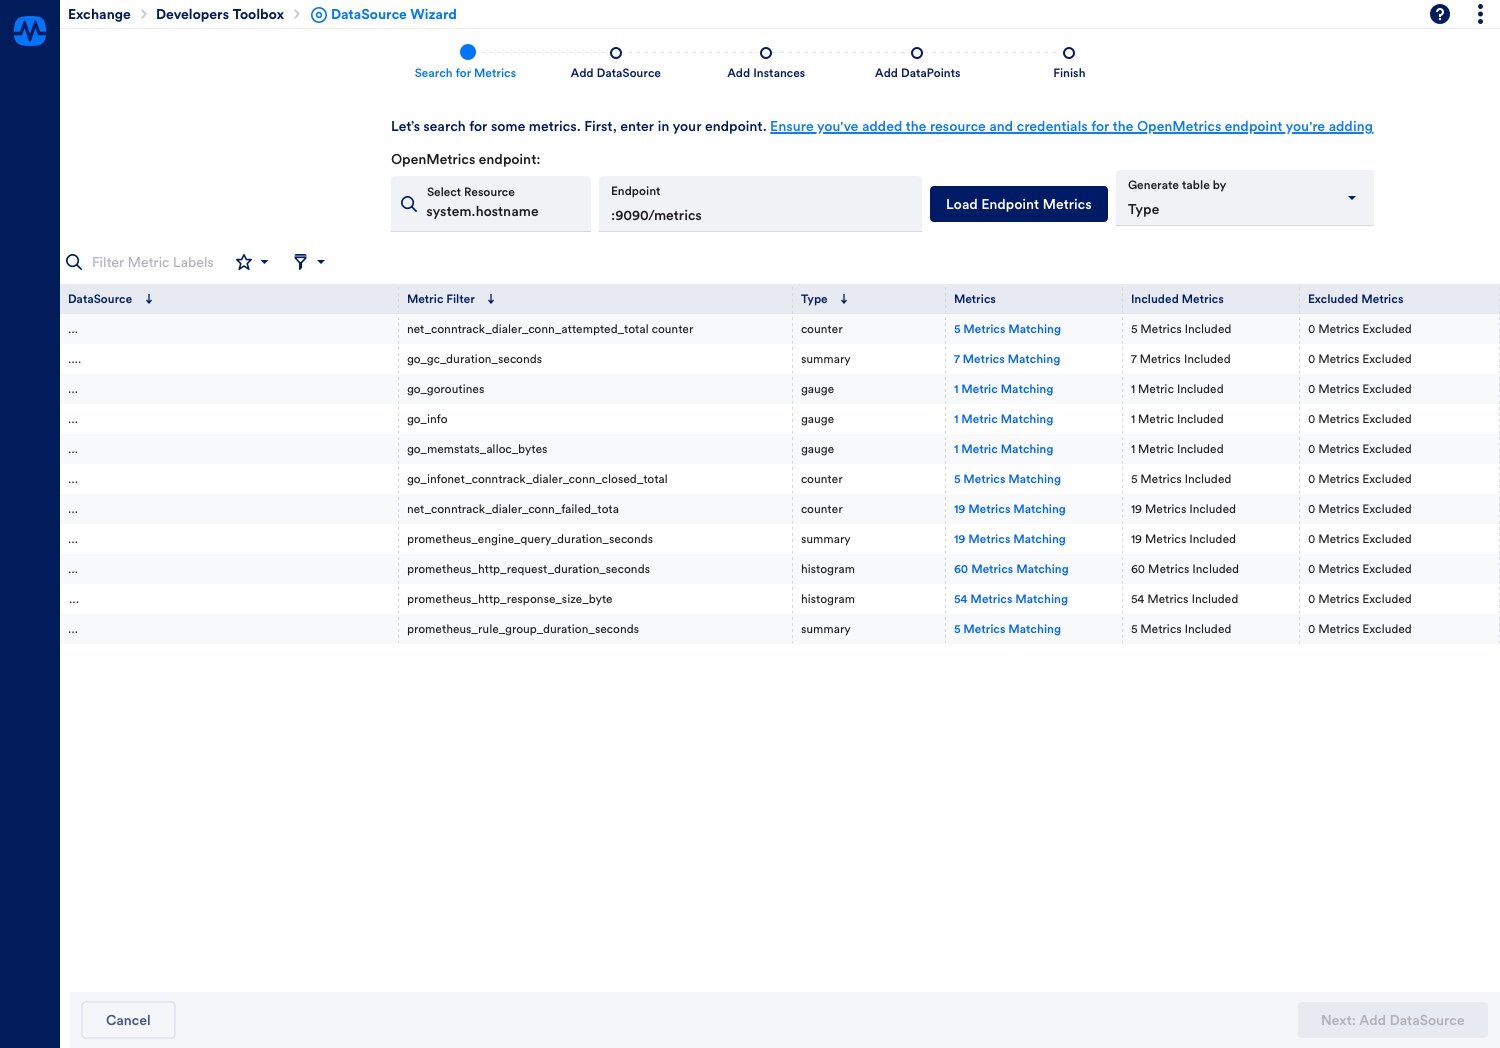Click the Select Resource field with system.hostname
Screen dimensions: 1500x1048
click(491, 204)
